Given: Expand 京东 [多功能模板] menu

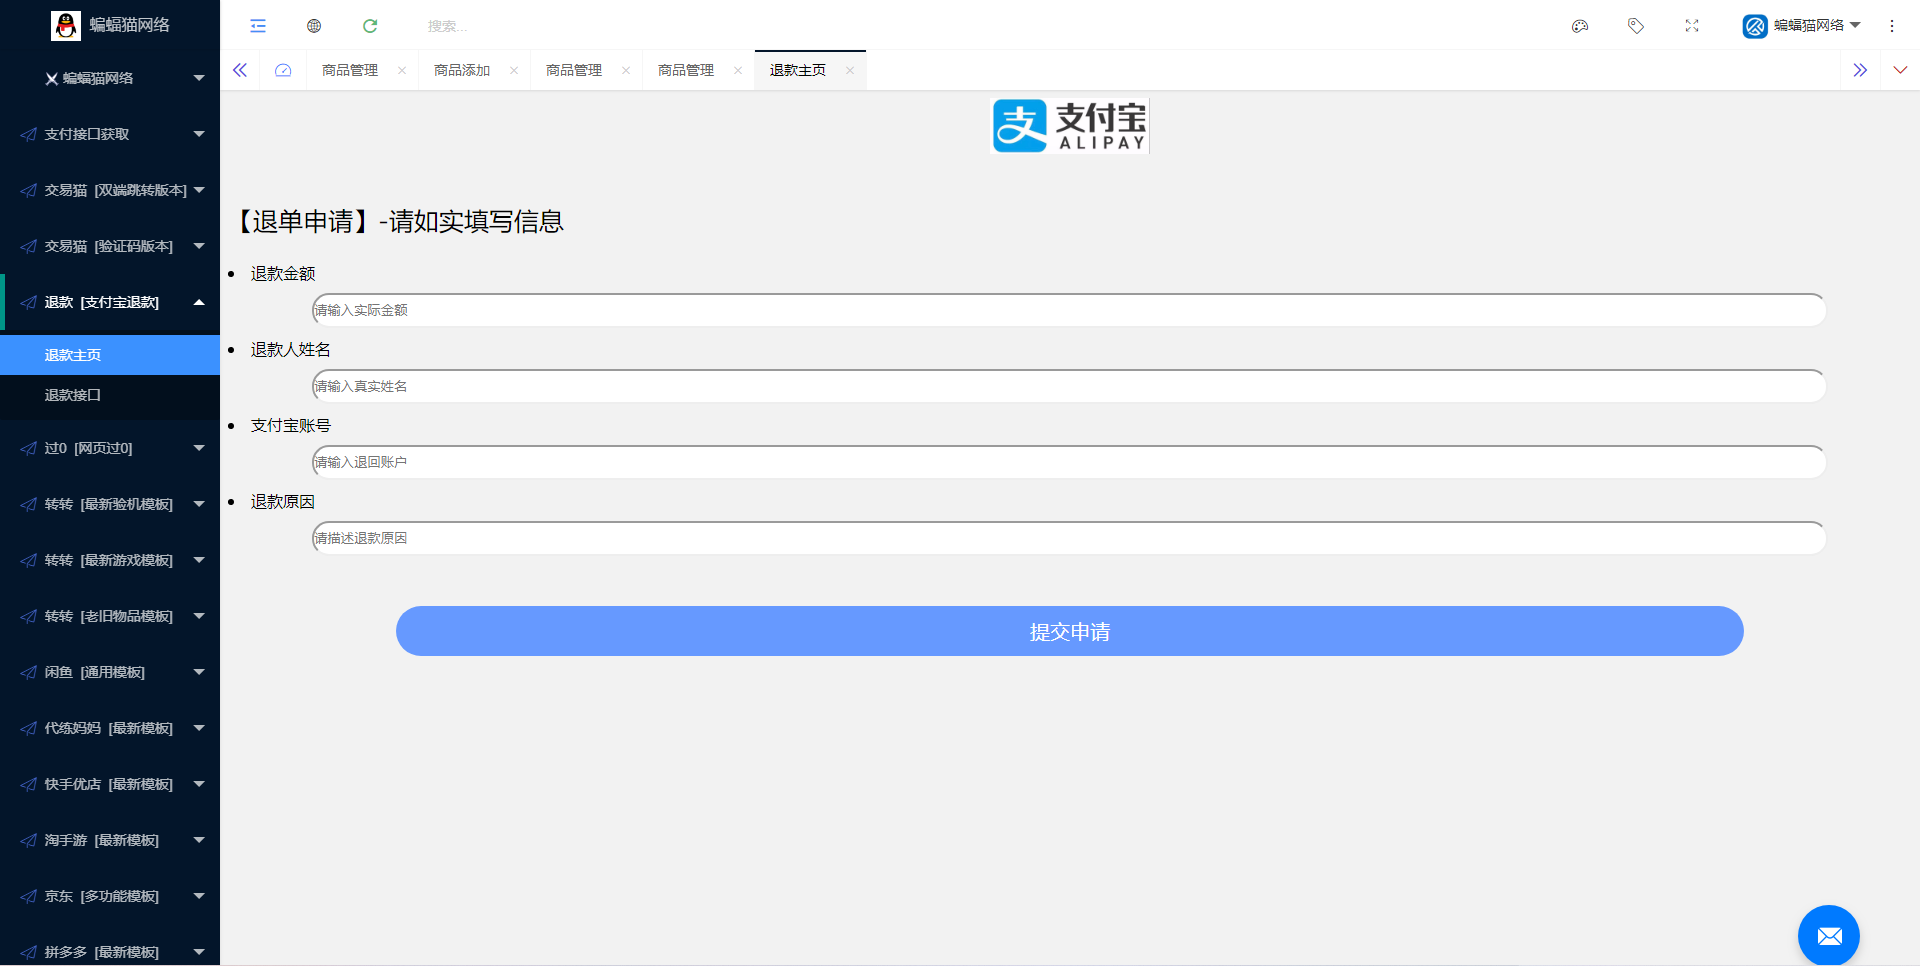Looking at the screenshot, I should point(110,896).
